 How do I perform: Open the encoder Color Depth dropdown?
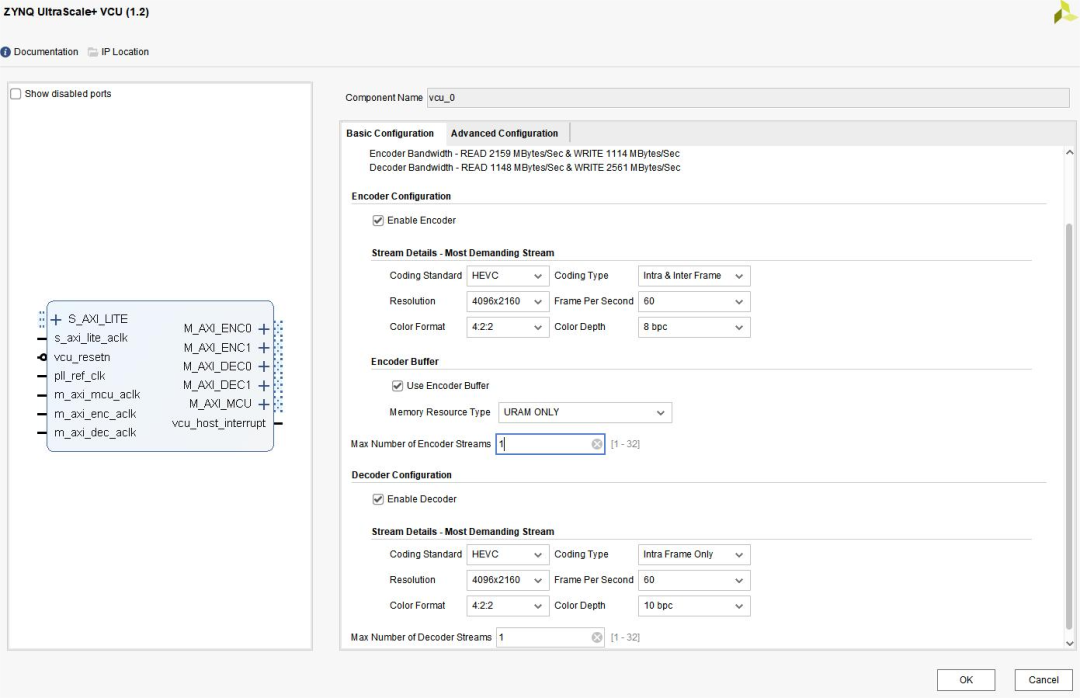click(694, 327)
